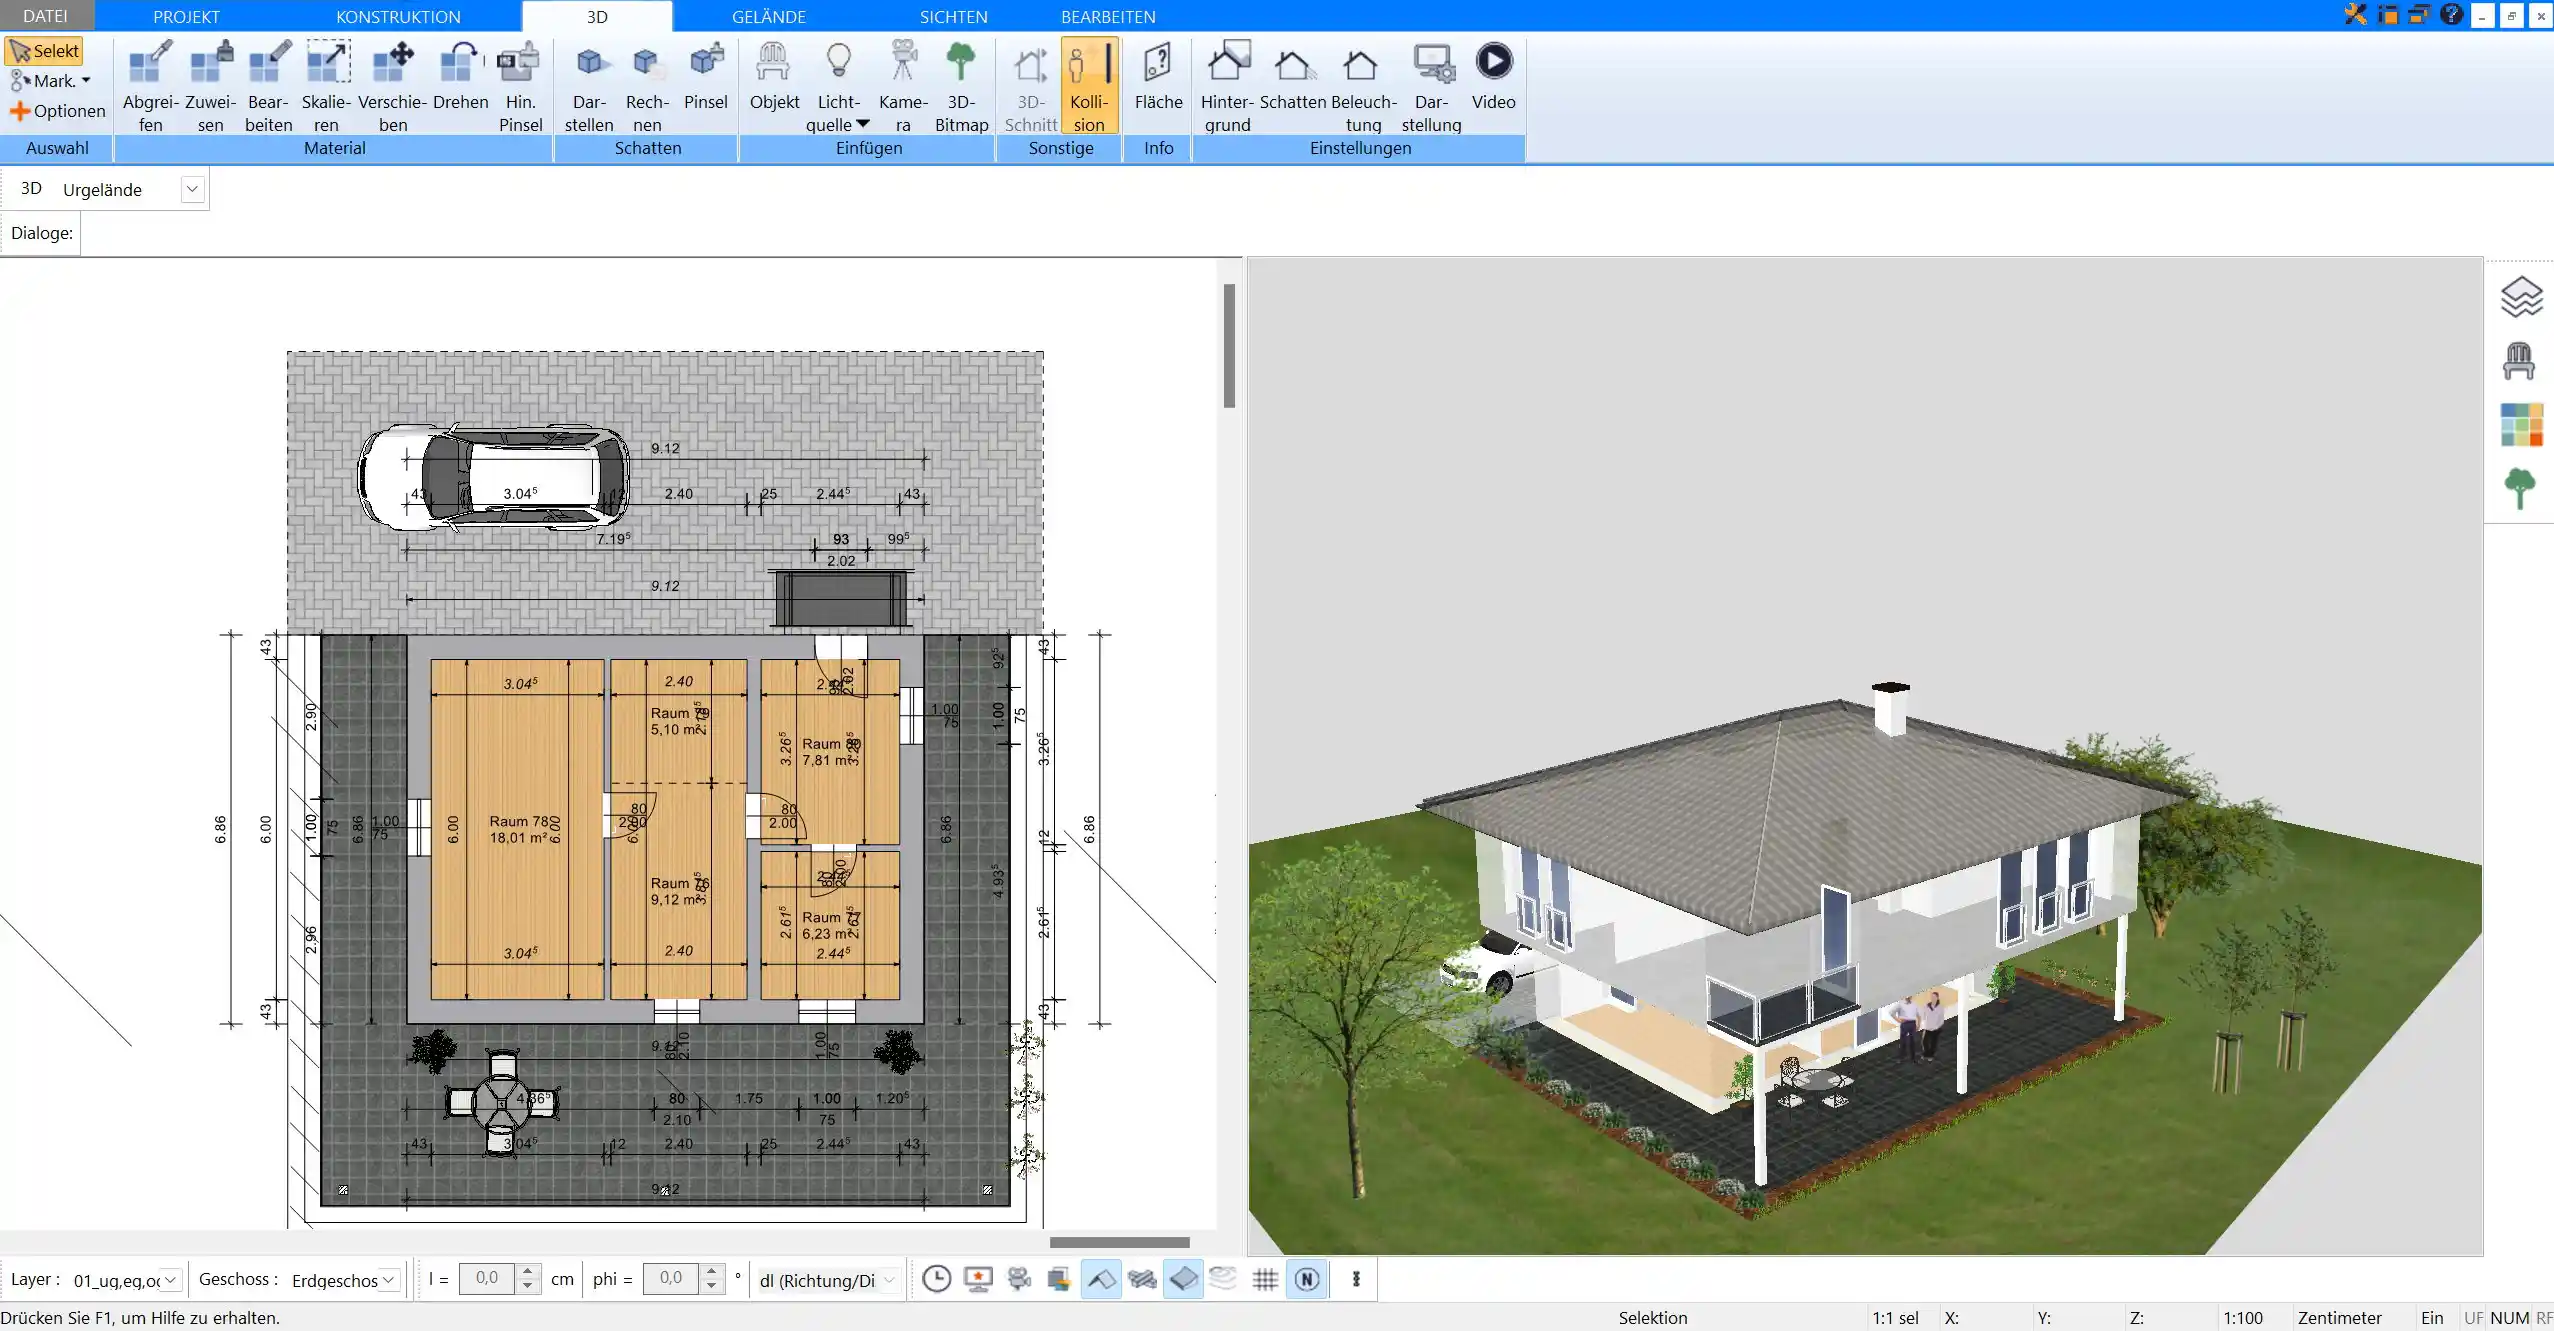2554x1331 pixels.
Task: Select the Drehen rotate tool
Action: [460, 76]
